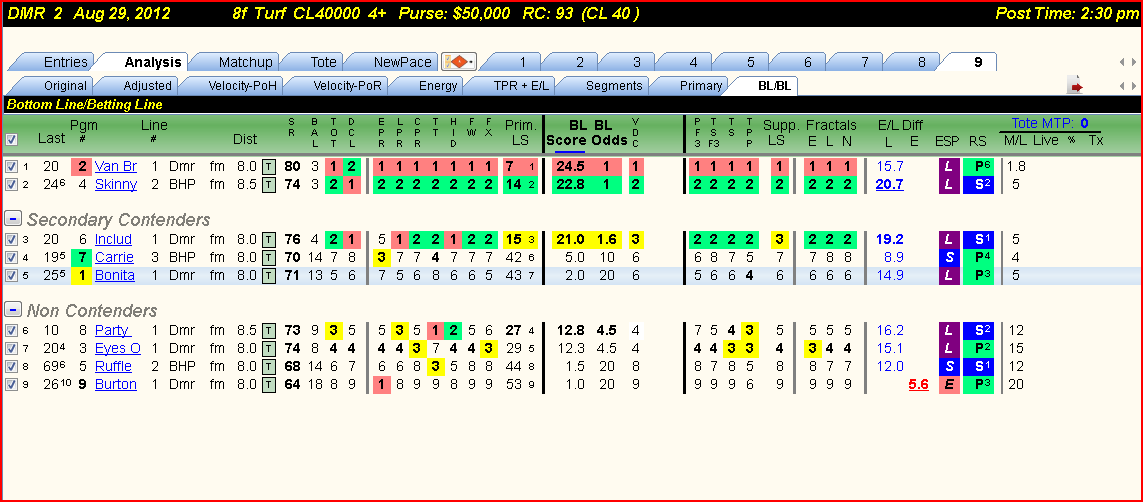Click the M/L value 1.8 for Van Br
This screenshot has width=1143, height=502.
pos(1015,166)
